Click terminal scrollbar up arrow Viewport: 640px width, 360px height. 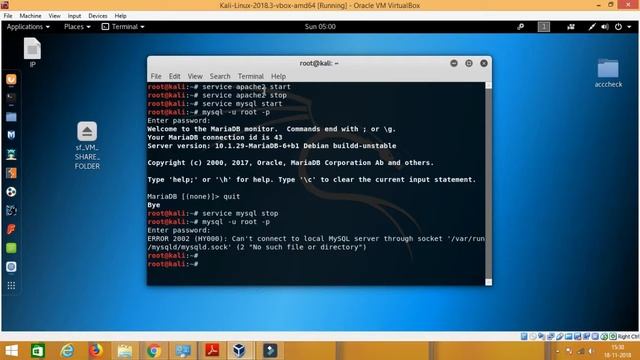488,85
